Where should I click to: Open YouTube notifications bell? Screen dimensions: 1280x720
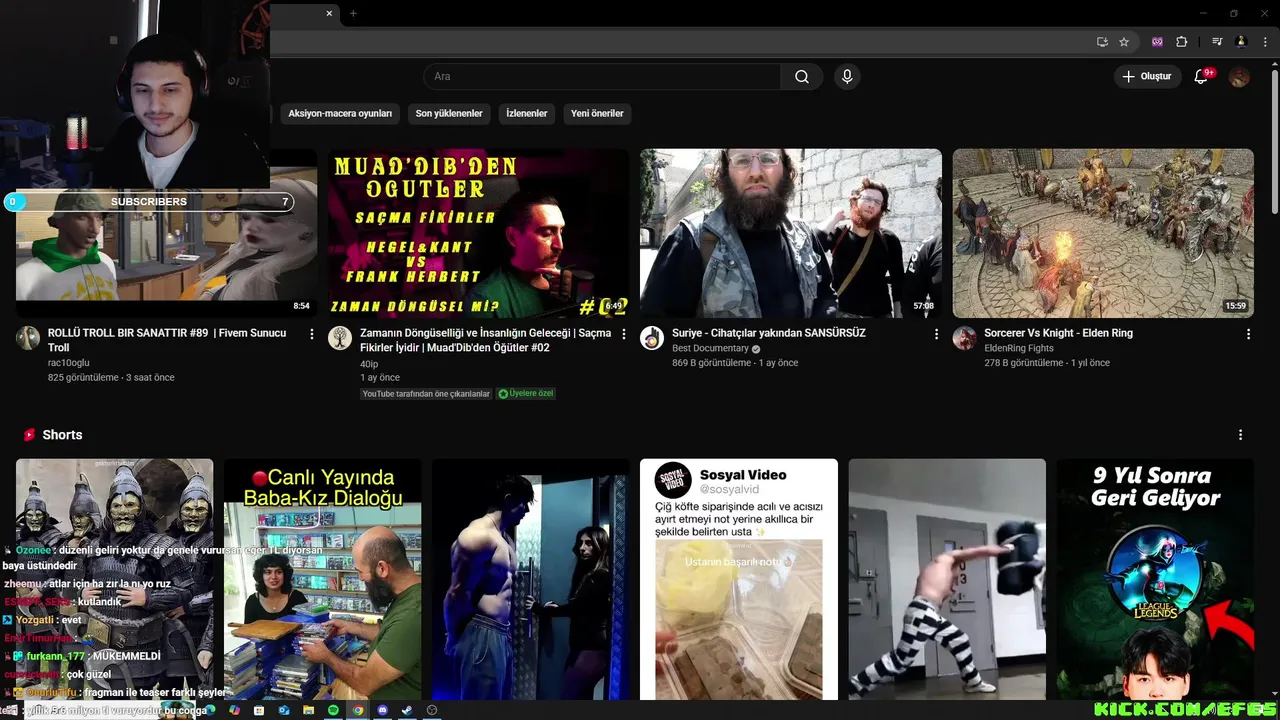click(x=1201, y=77)
